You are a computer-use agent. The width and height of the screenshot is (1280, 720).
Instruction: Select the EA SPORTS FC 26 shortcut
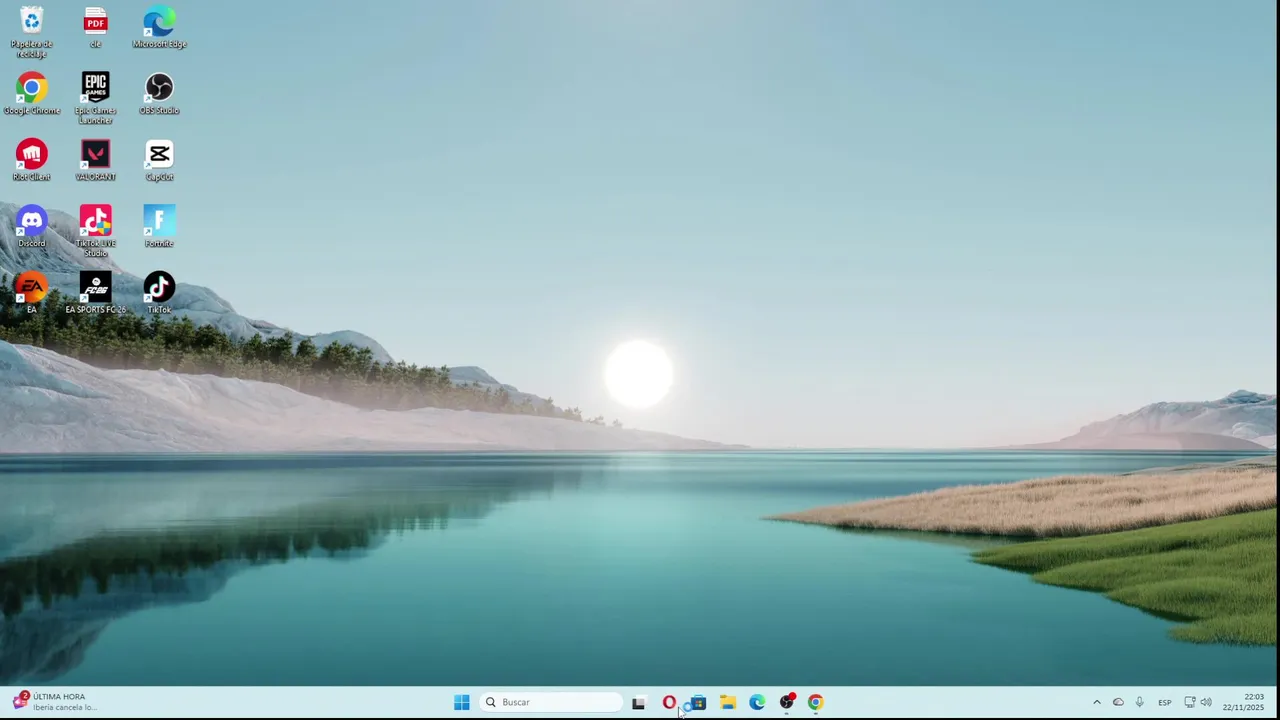click(x=96, y=293)
